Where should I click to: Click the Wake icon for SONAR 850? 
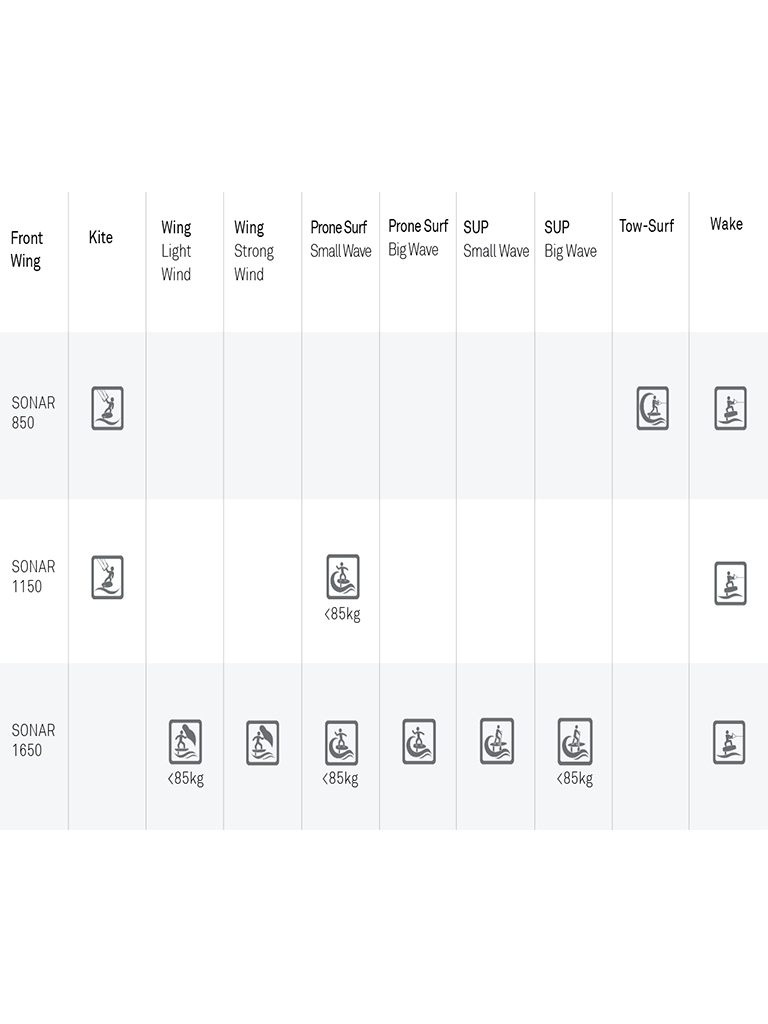730,408
